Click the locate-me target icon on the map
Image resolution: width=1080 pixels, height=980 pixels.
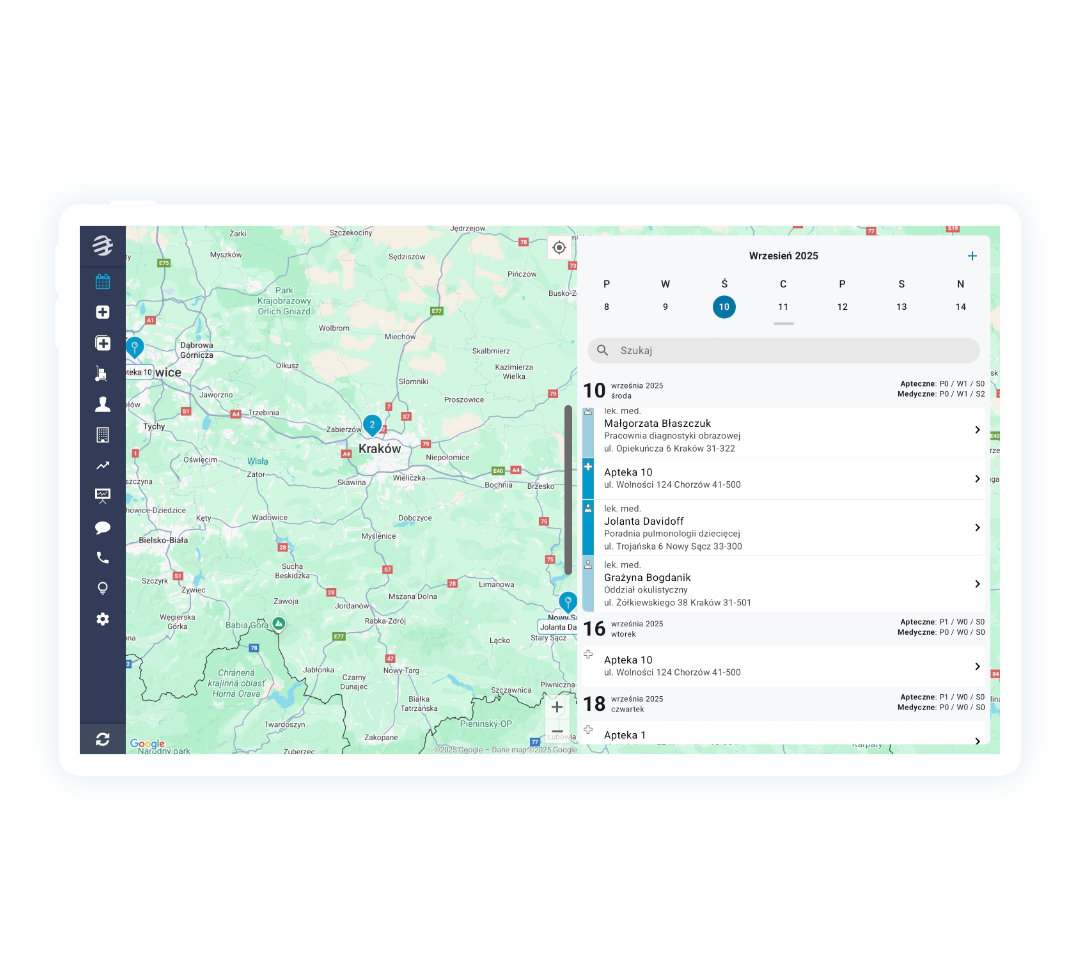pyautogui.click(x=559, y=247)
